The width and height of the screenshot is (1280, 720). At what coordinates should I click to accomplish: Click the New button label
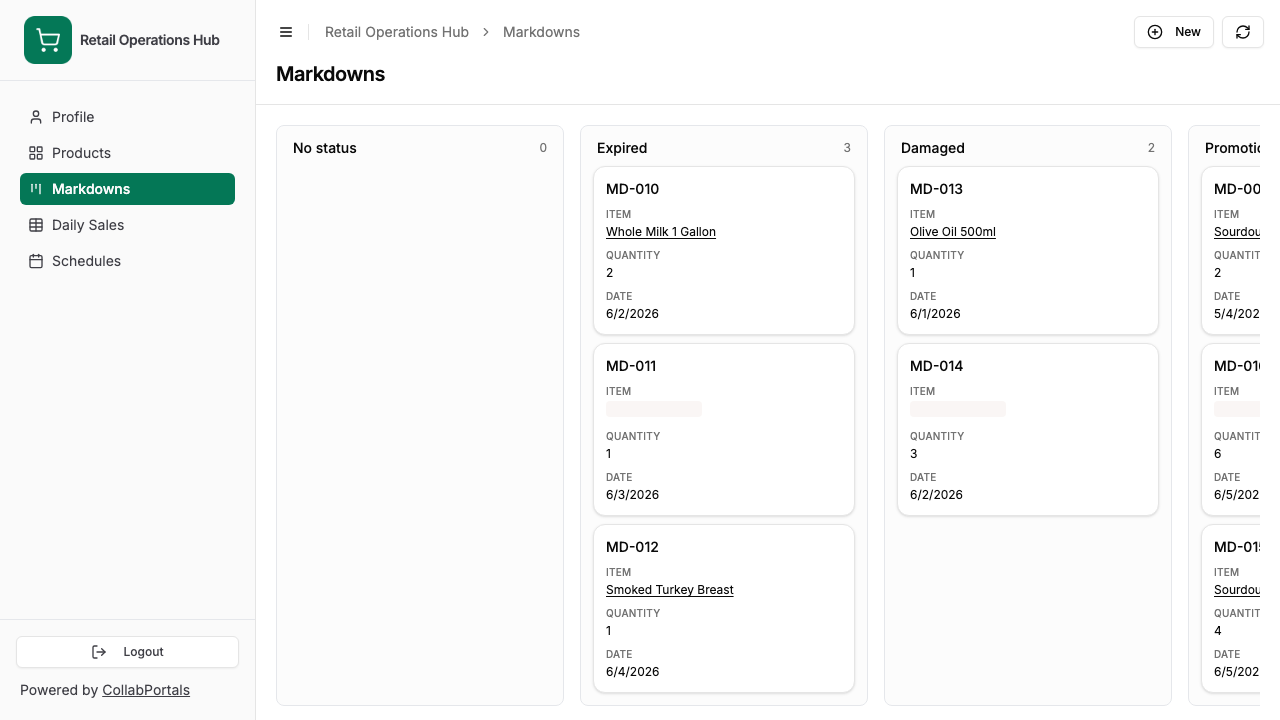pos(1188,32)
